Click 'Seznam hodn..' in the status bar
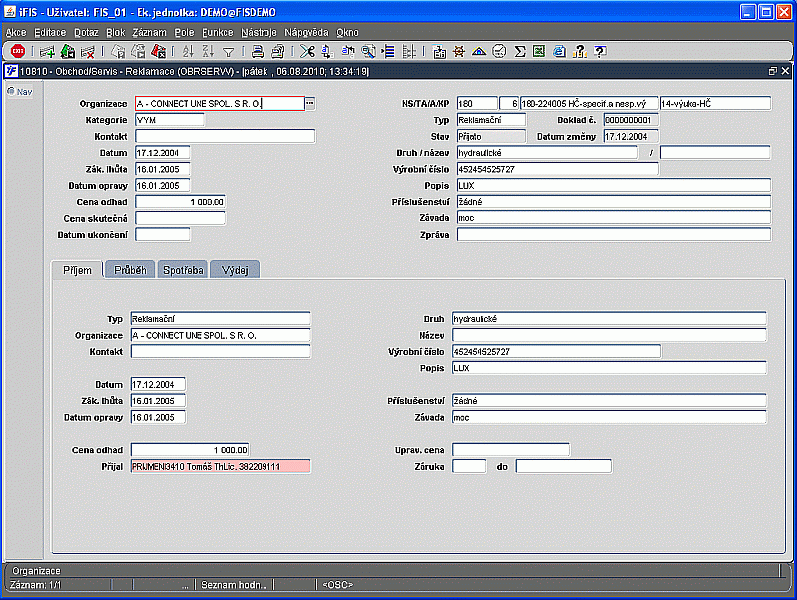The image size is (797, 600). (234, 585)
